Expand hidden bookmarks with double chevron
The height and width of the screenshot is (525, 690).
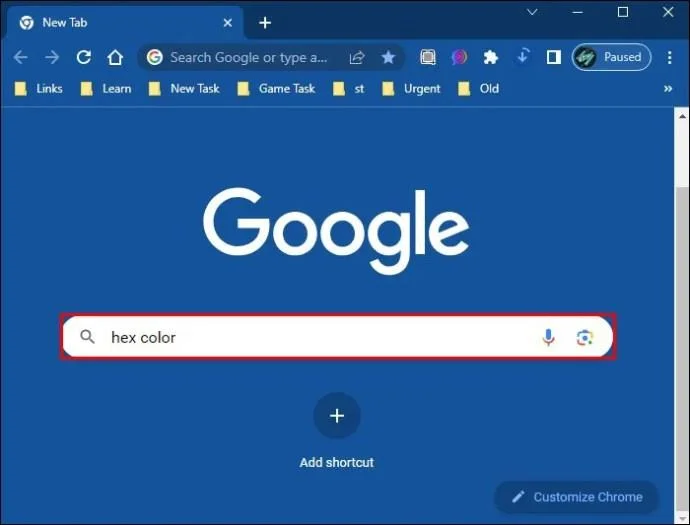(x=668, y=88)
